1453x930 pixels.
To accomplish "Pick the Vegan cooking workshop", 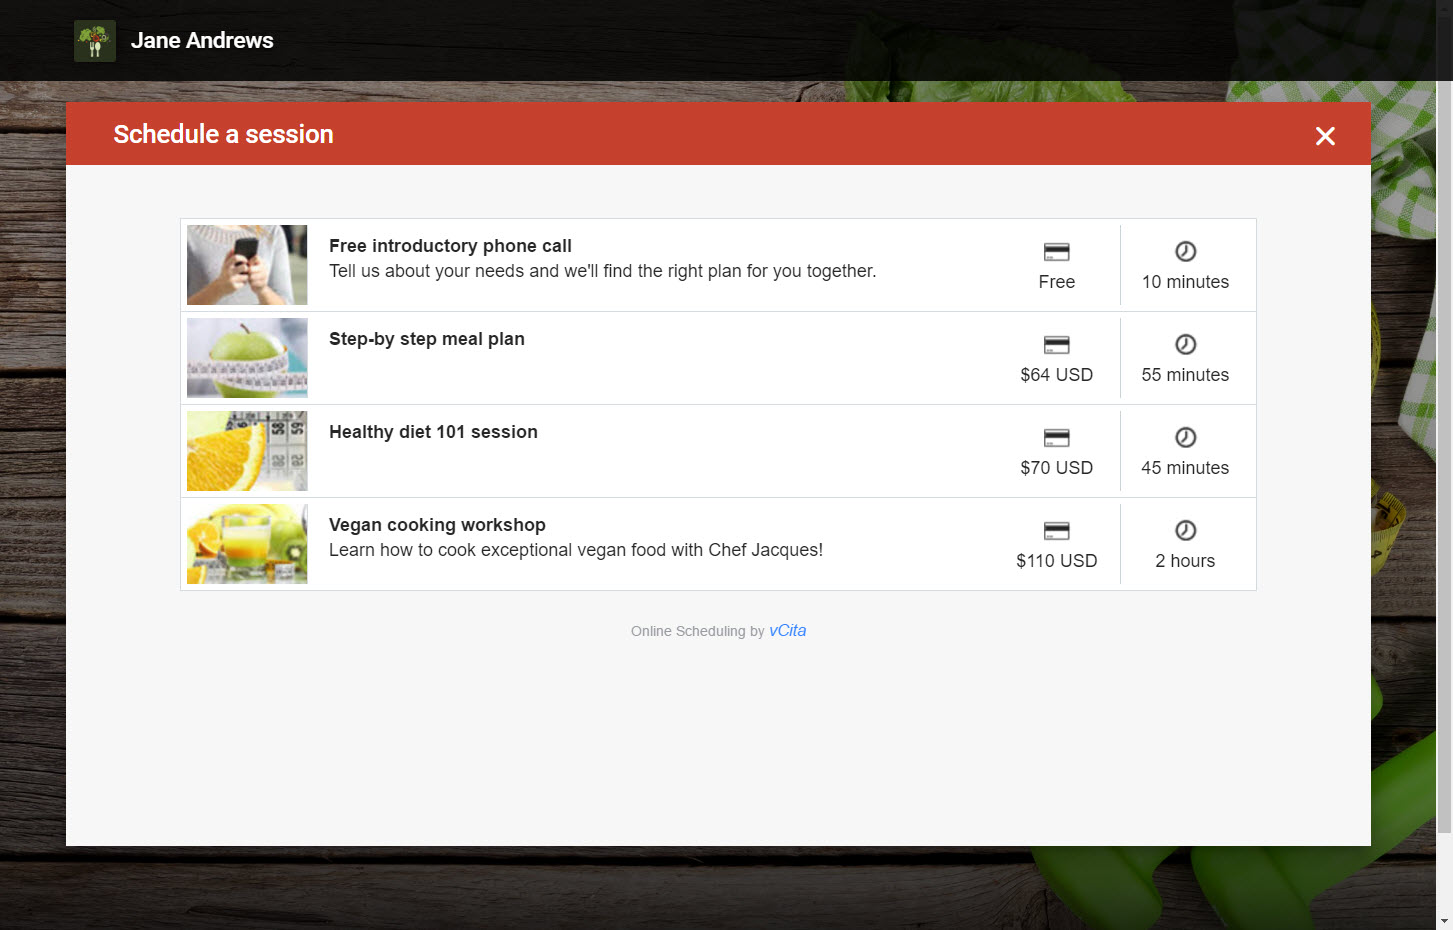I will [x=718, y=544].
